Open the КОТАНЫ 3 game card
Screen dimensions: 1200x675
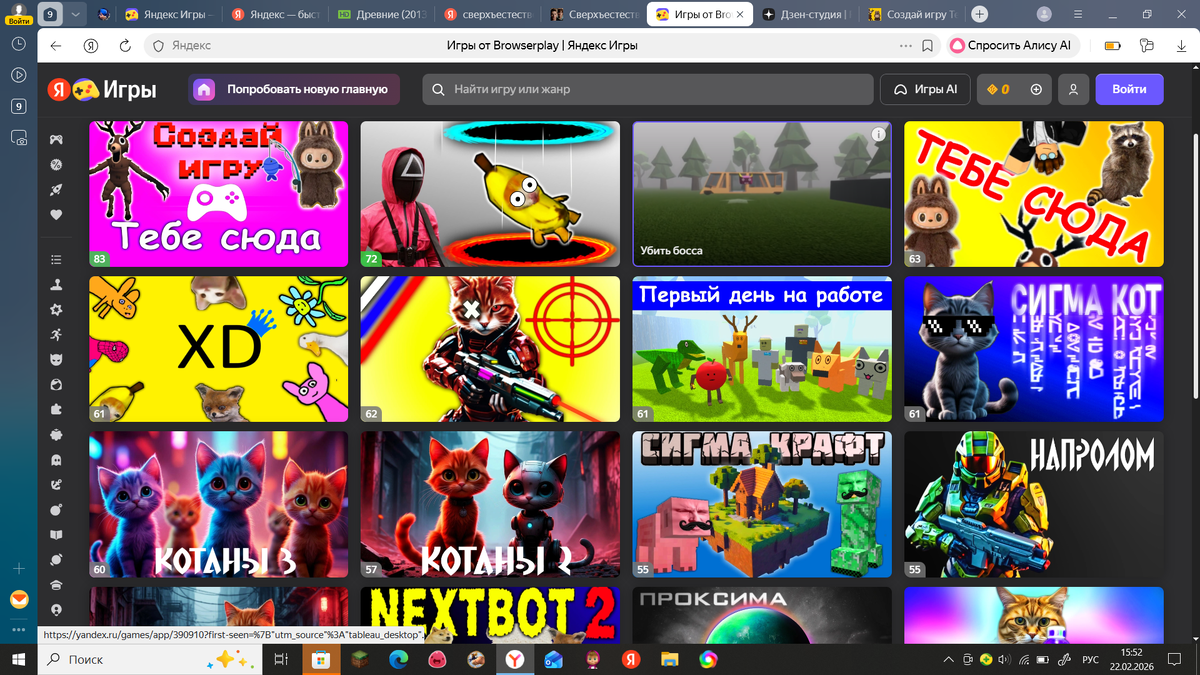pyautogui.click(x=218, y=504)
